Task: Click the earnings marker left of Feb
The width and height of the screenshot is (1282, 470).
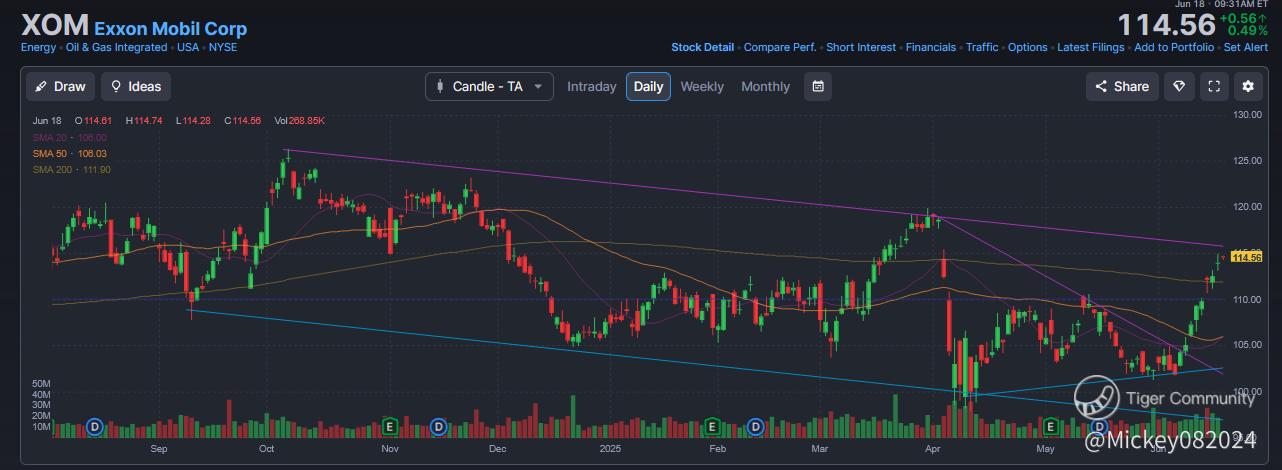Action: coord(711,427)
